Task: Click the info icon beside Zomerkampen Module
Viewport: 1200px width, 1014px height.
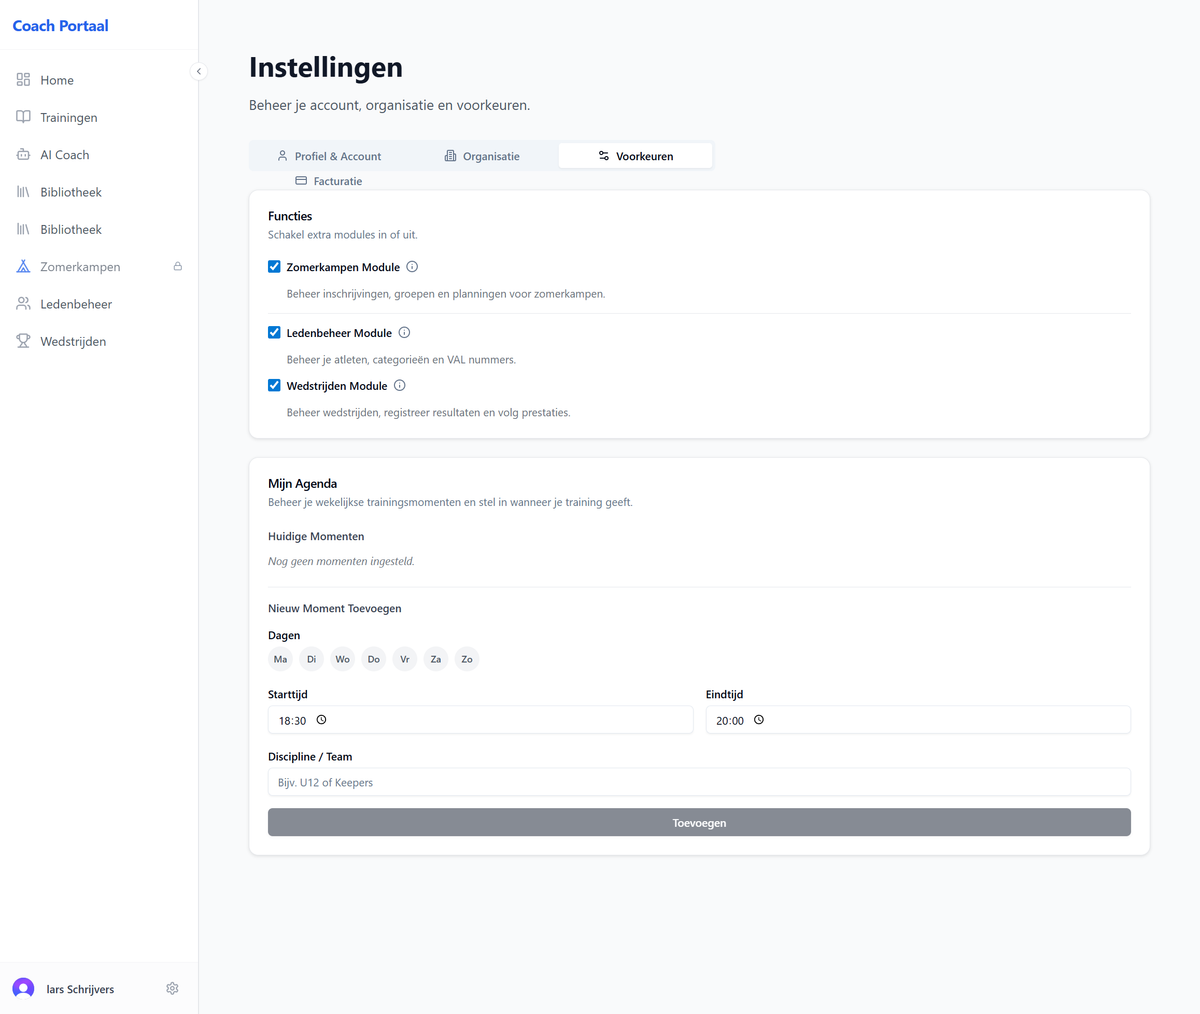Action: click(x=412, y=267)
